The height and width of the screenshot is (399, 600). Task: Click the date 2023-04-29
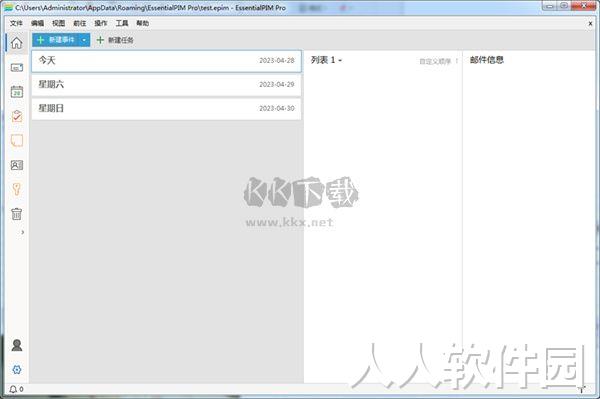click(x=277, y=85)
